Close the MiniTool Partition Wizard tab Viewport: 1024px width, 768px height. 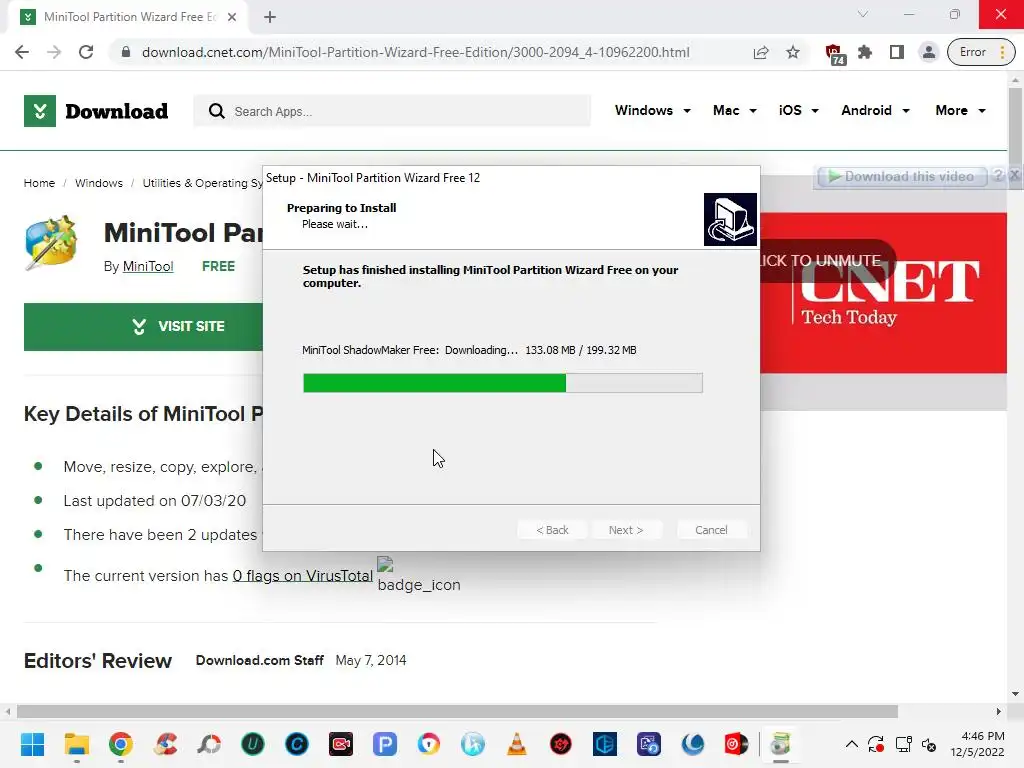232,17
